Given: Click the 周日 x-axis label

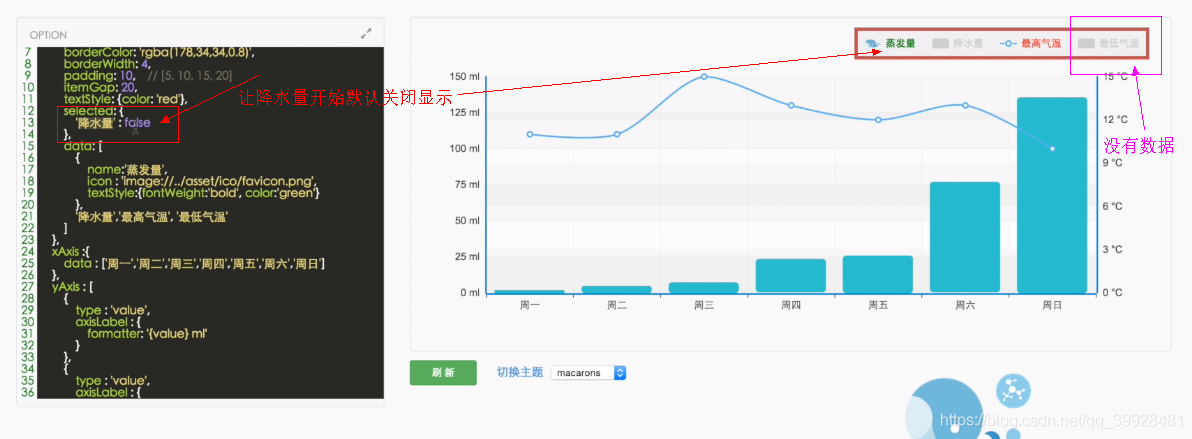Looking at the screenshot, I should click(x=1052, y=306).
